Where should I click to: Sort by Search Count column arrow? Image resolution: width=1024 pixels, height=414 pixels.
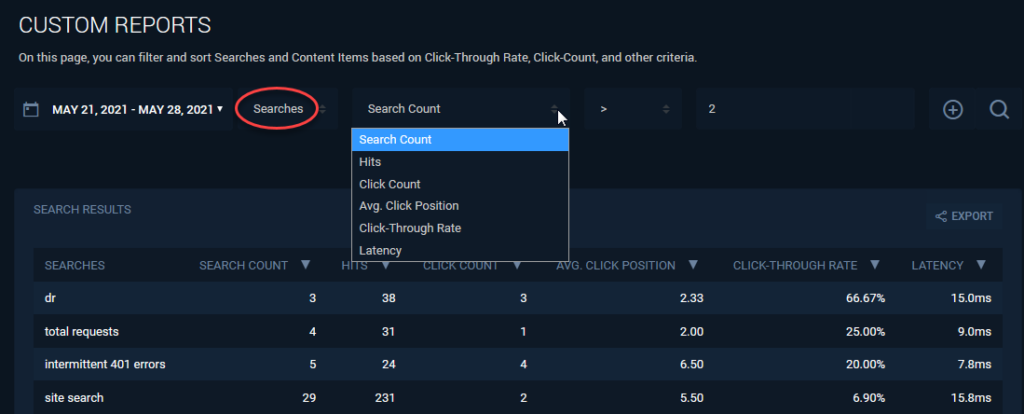305,265
